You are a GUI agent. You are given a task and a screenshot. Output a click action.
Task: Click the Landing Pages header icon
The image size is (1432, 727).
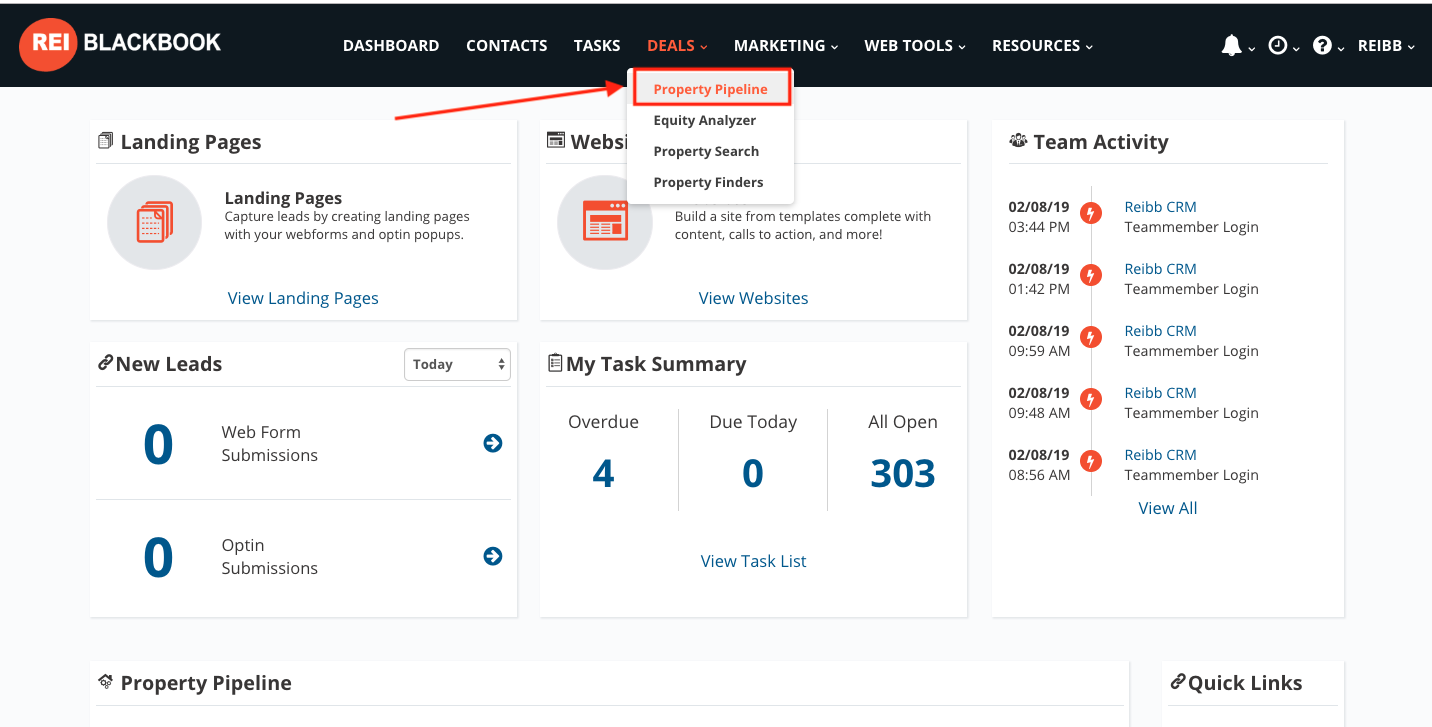(105, 141)
